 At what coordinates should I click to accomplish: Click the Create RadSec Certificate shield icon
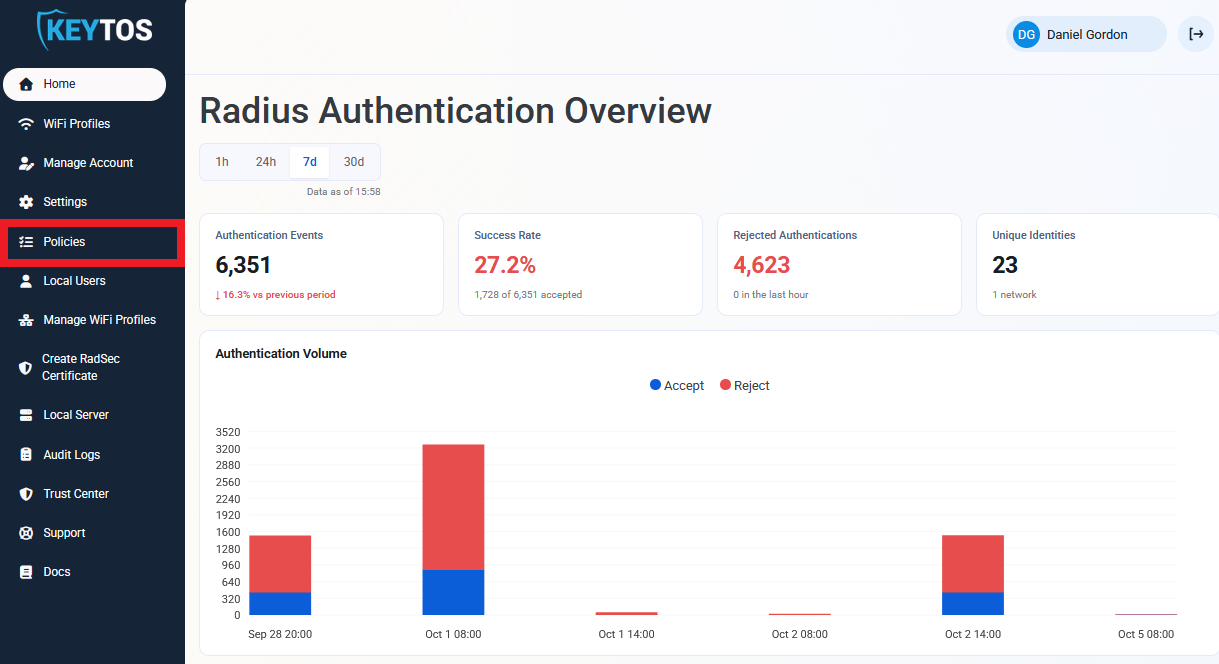pyautogui.click(x=26, y=368)
